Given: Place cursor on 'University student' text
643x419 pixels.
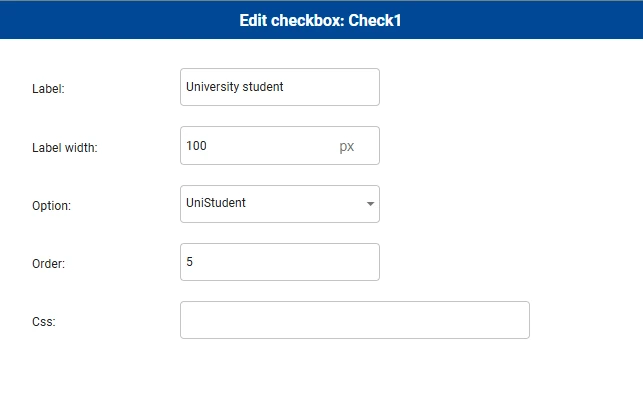Looking at the screenshot, I should tap(235, 87).
